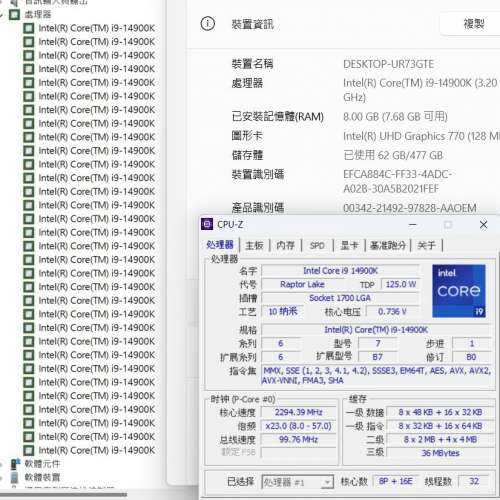Open the 主板 tab in CPU-Z

(254, 246)
